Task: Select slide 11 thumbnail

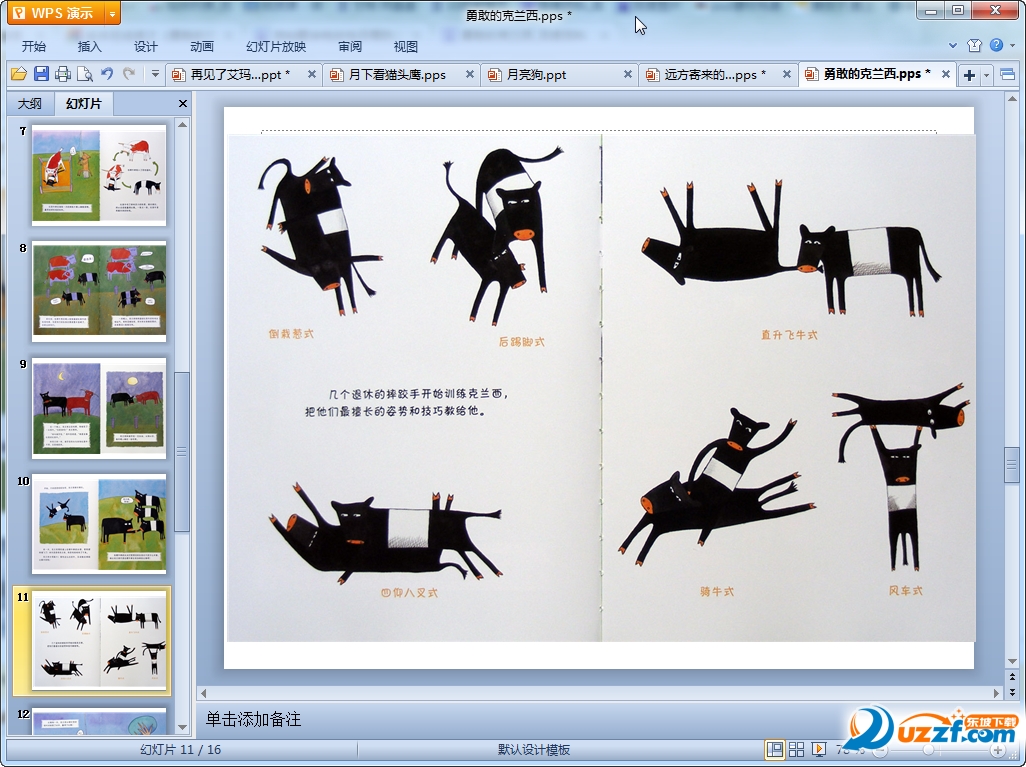Action: [x=99, y=641]
